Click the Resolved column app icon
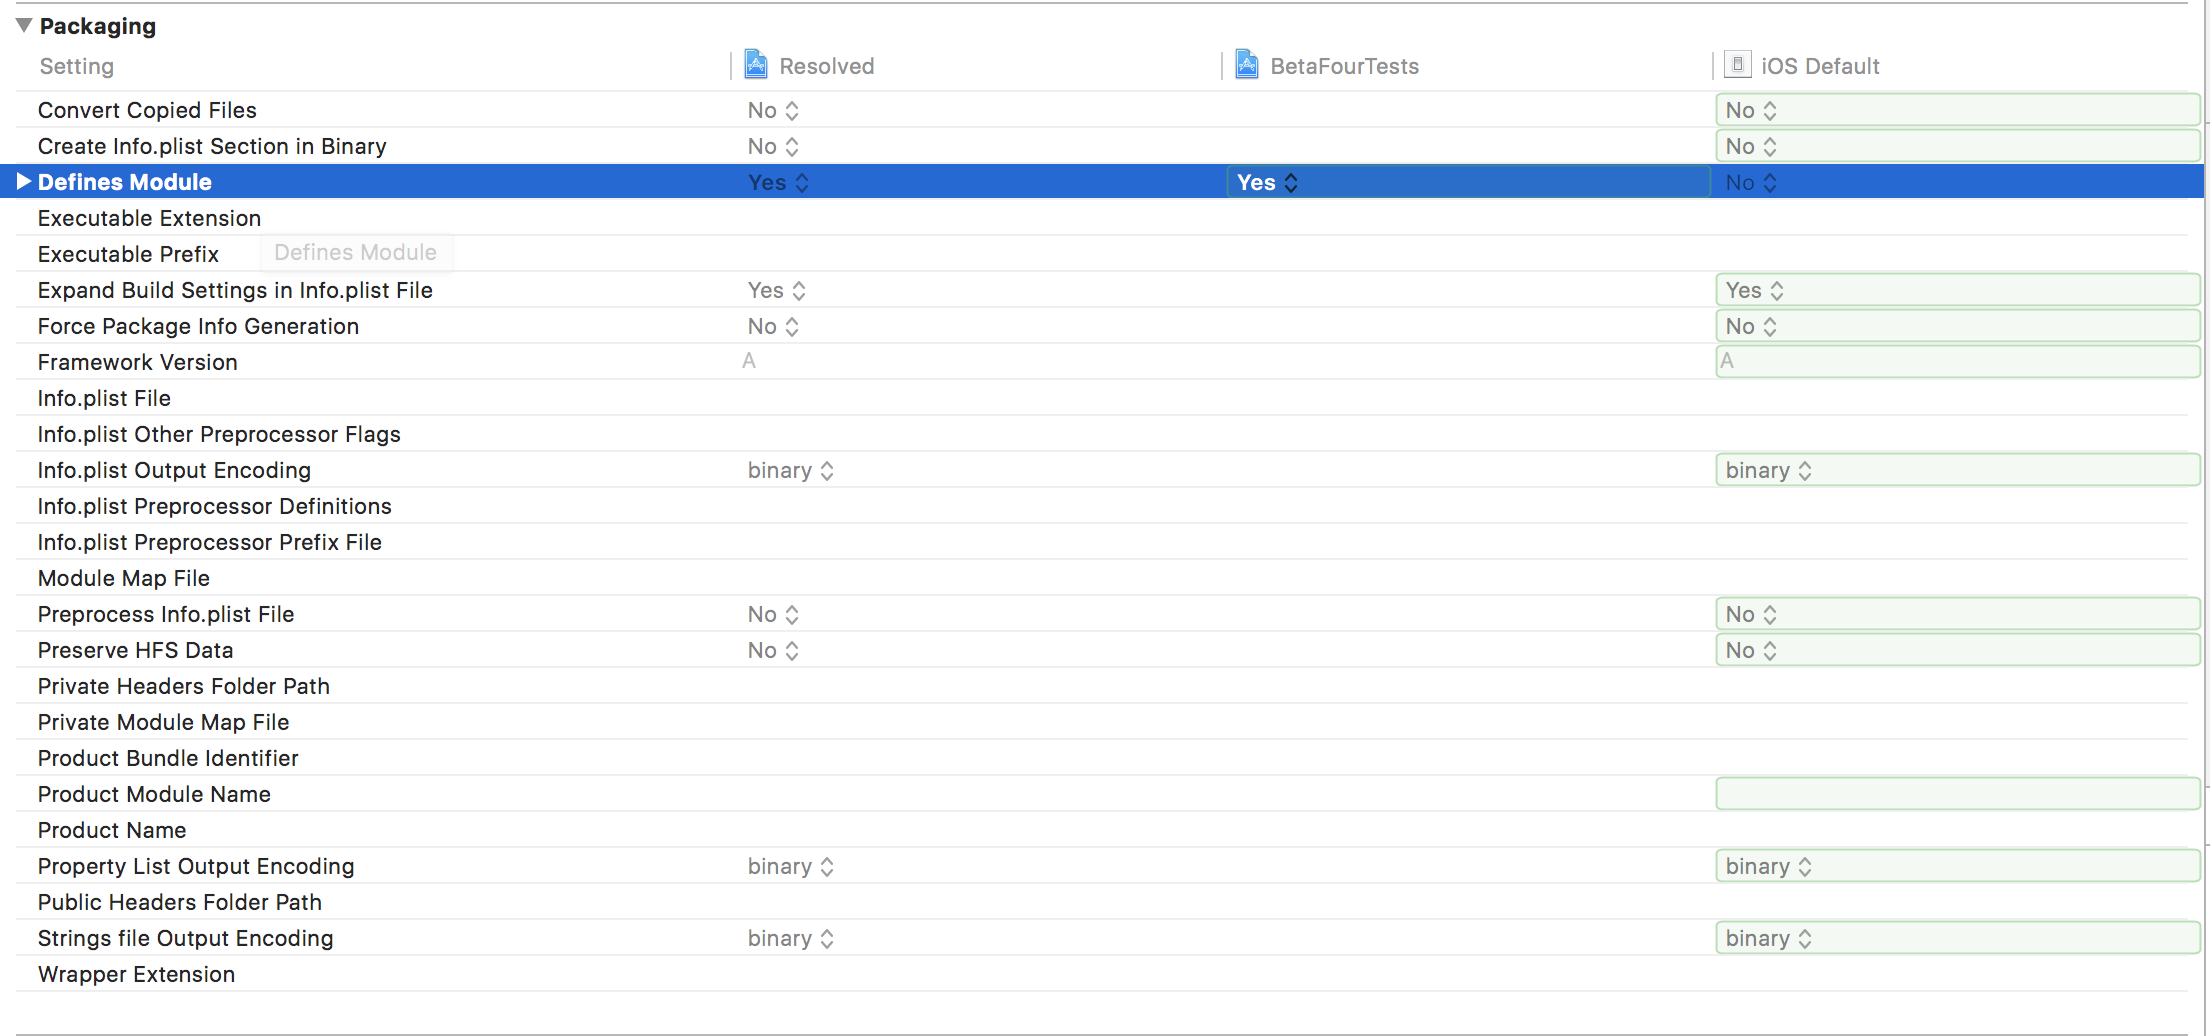The height and width of the screenshot is (1036, 2210). [x=756, y=65]
